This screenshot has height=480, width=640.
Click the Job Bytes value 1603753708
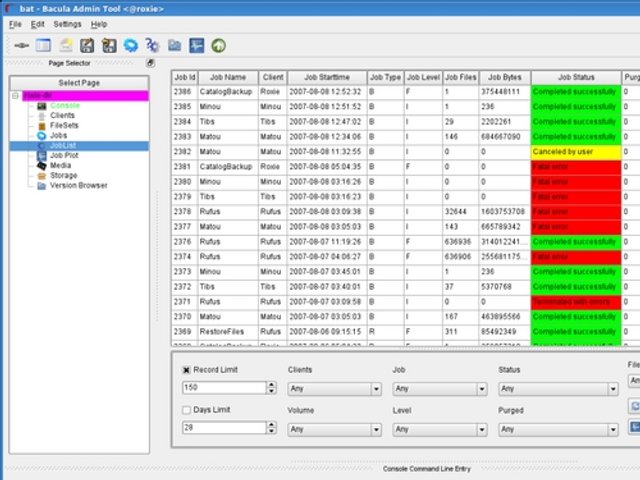coord(504,212)
